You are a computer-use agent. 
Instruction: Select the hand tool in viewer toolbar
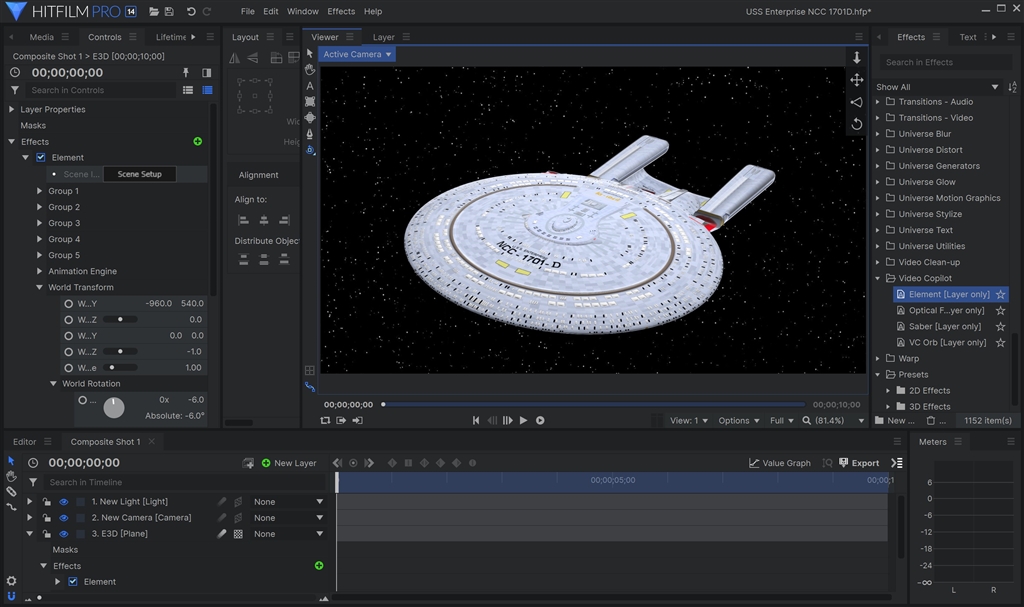coord(310,70)
